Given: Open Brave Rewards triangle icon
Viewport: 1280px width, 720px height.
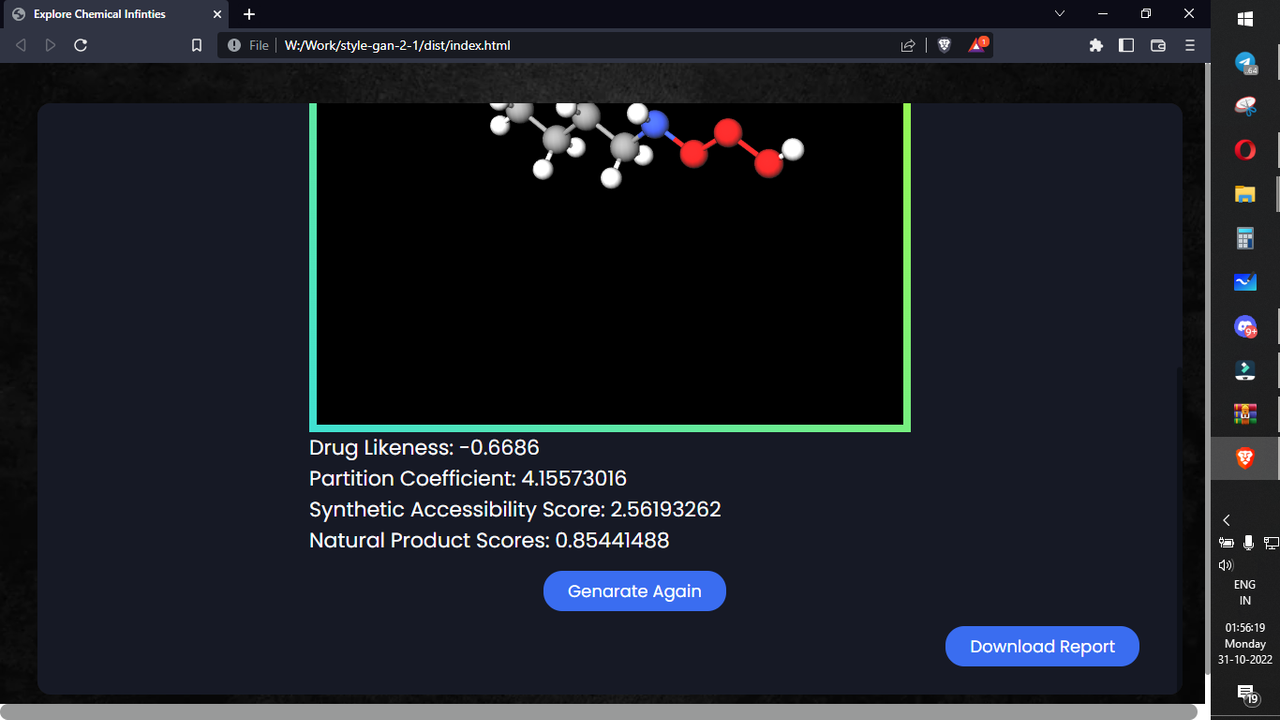Looking at the screenshot, I should click(x=977, y=45).
